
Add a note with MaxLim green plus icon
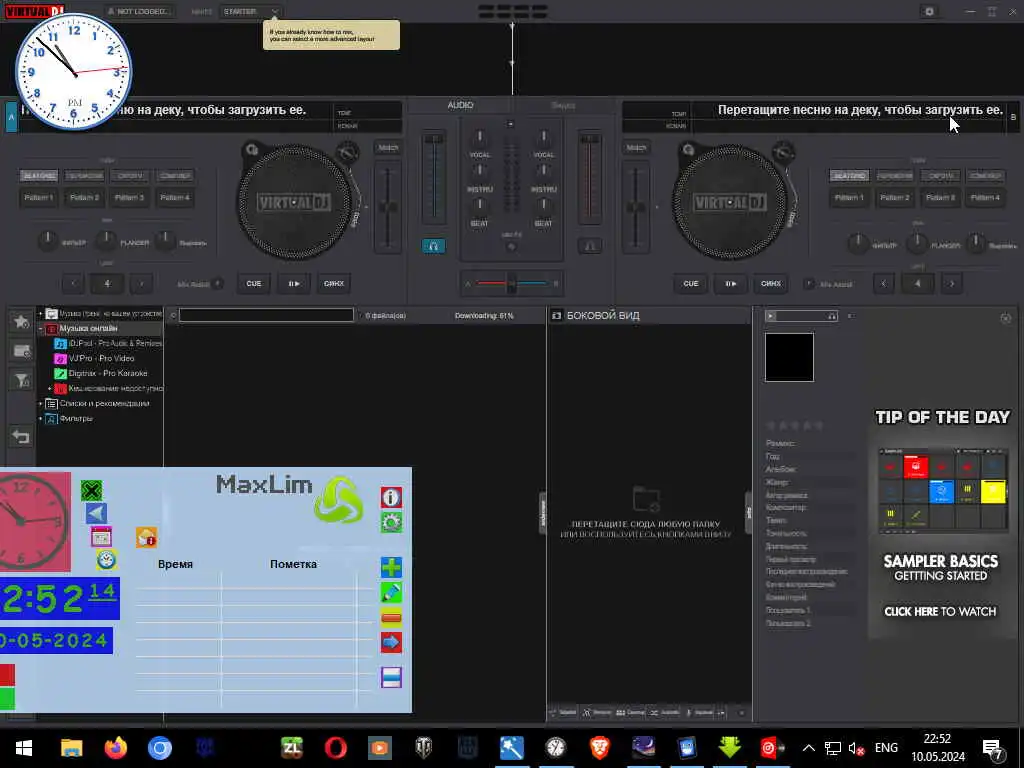pyautogui.click(x=391, y=567)
